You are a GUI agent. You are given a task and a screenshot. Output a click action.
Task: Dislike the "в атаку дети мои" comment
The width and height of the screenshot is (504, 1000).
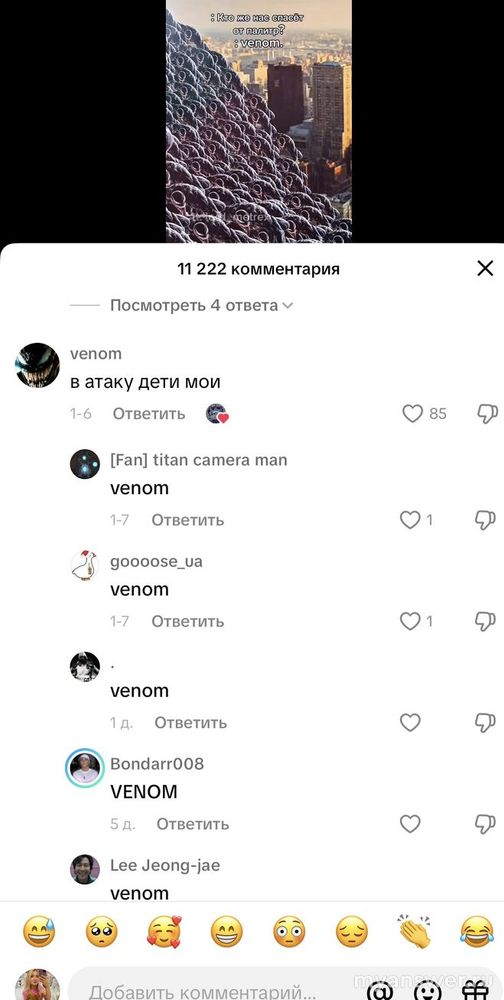click(487, 414)
